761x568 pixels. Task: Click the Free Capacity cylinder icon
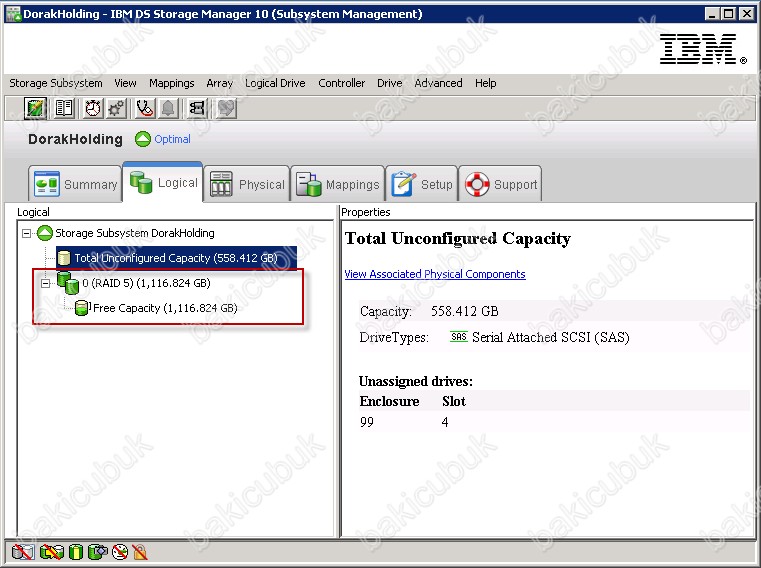click(x=82, y=308)
